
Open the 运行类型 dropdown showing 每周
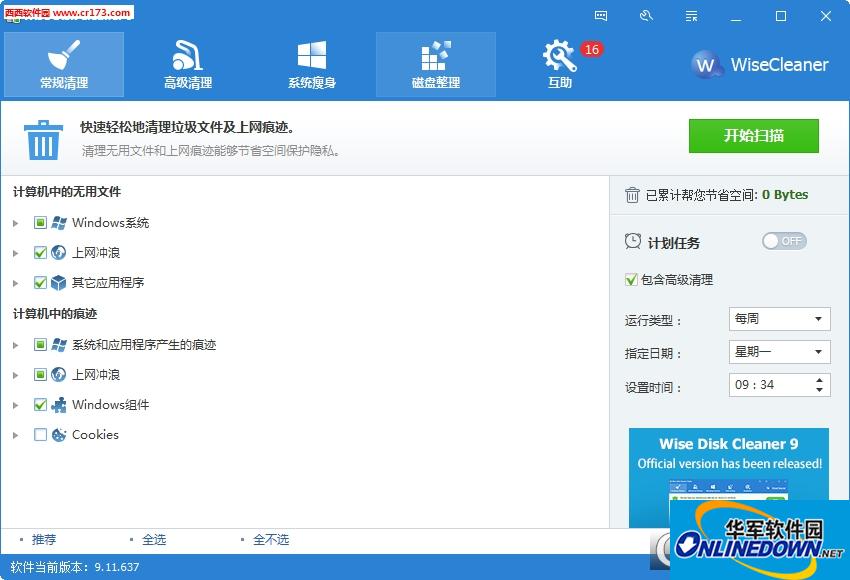point(780,319)
